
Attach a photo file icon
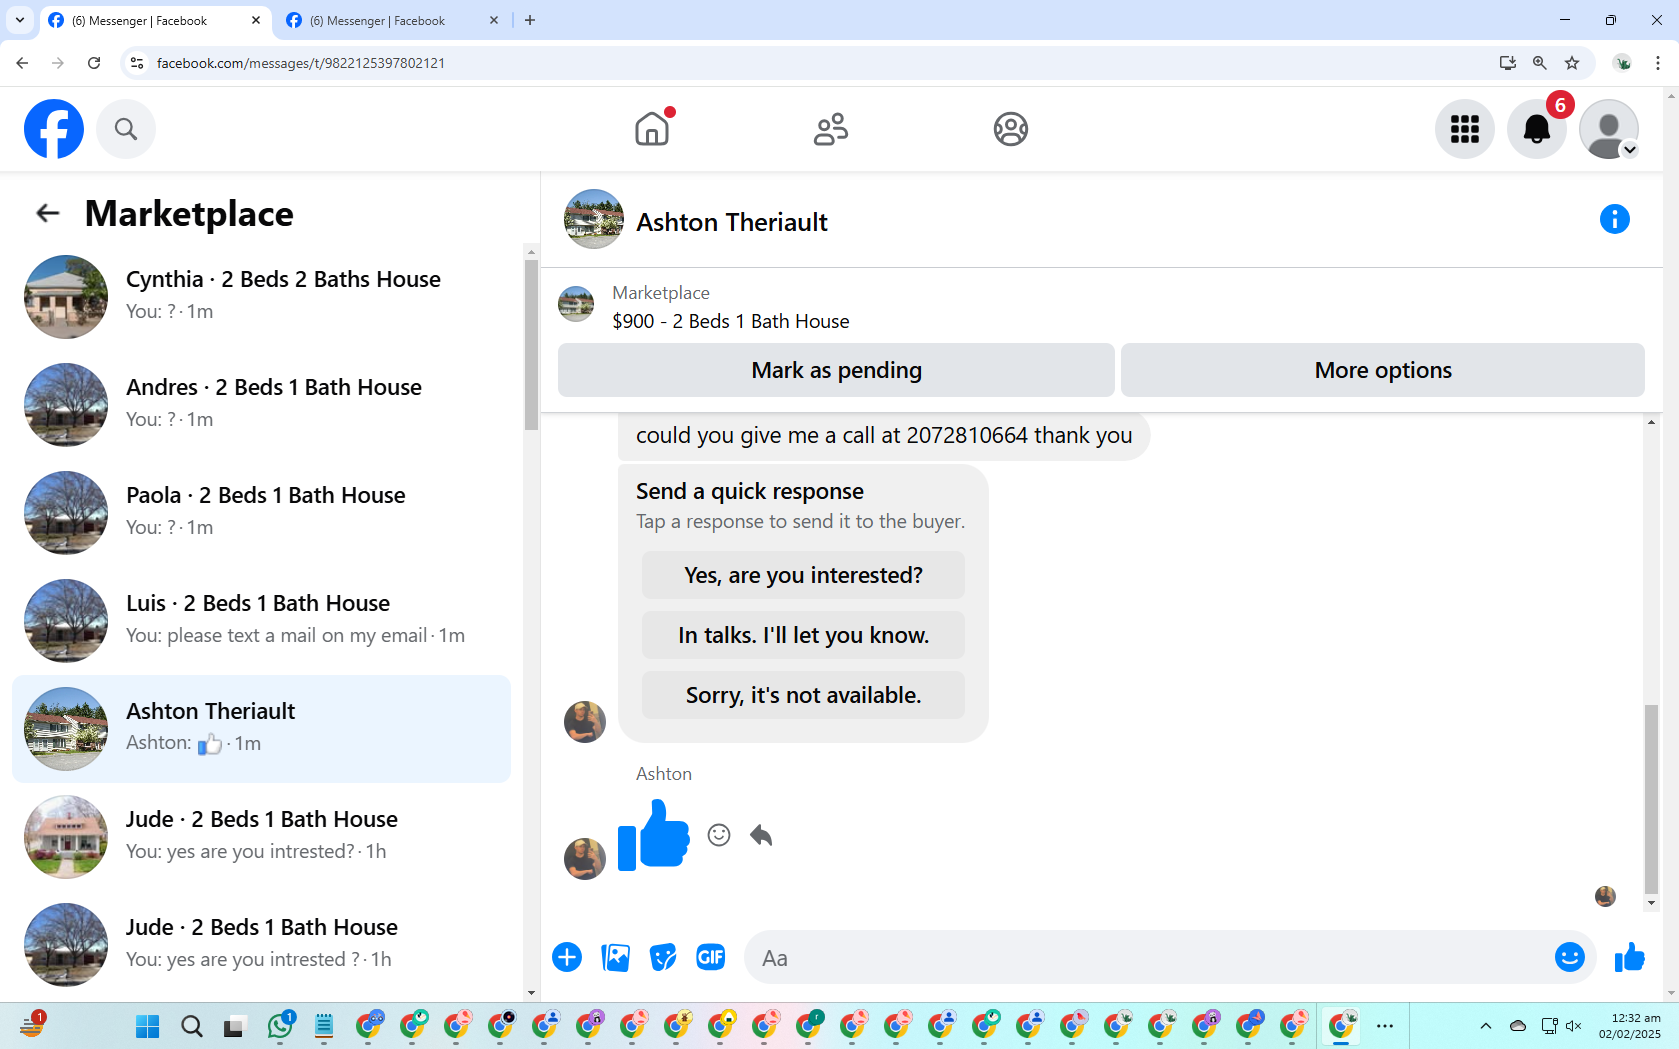tap(615, 957)
